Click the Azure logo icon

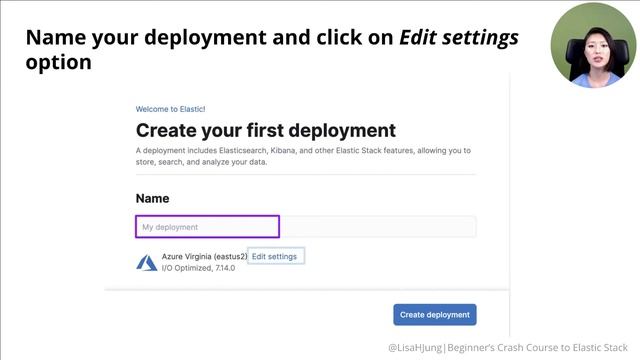click(x=147, y=262)
